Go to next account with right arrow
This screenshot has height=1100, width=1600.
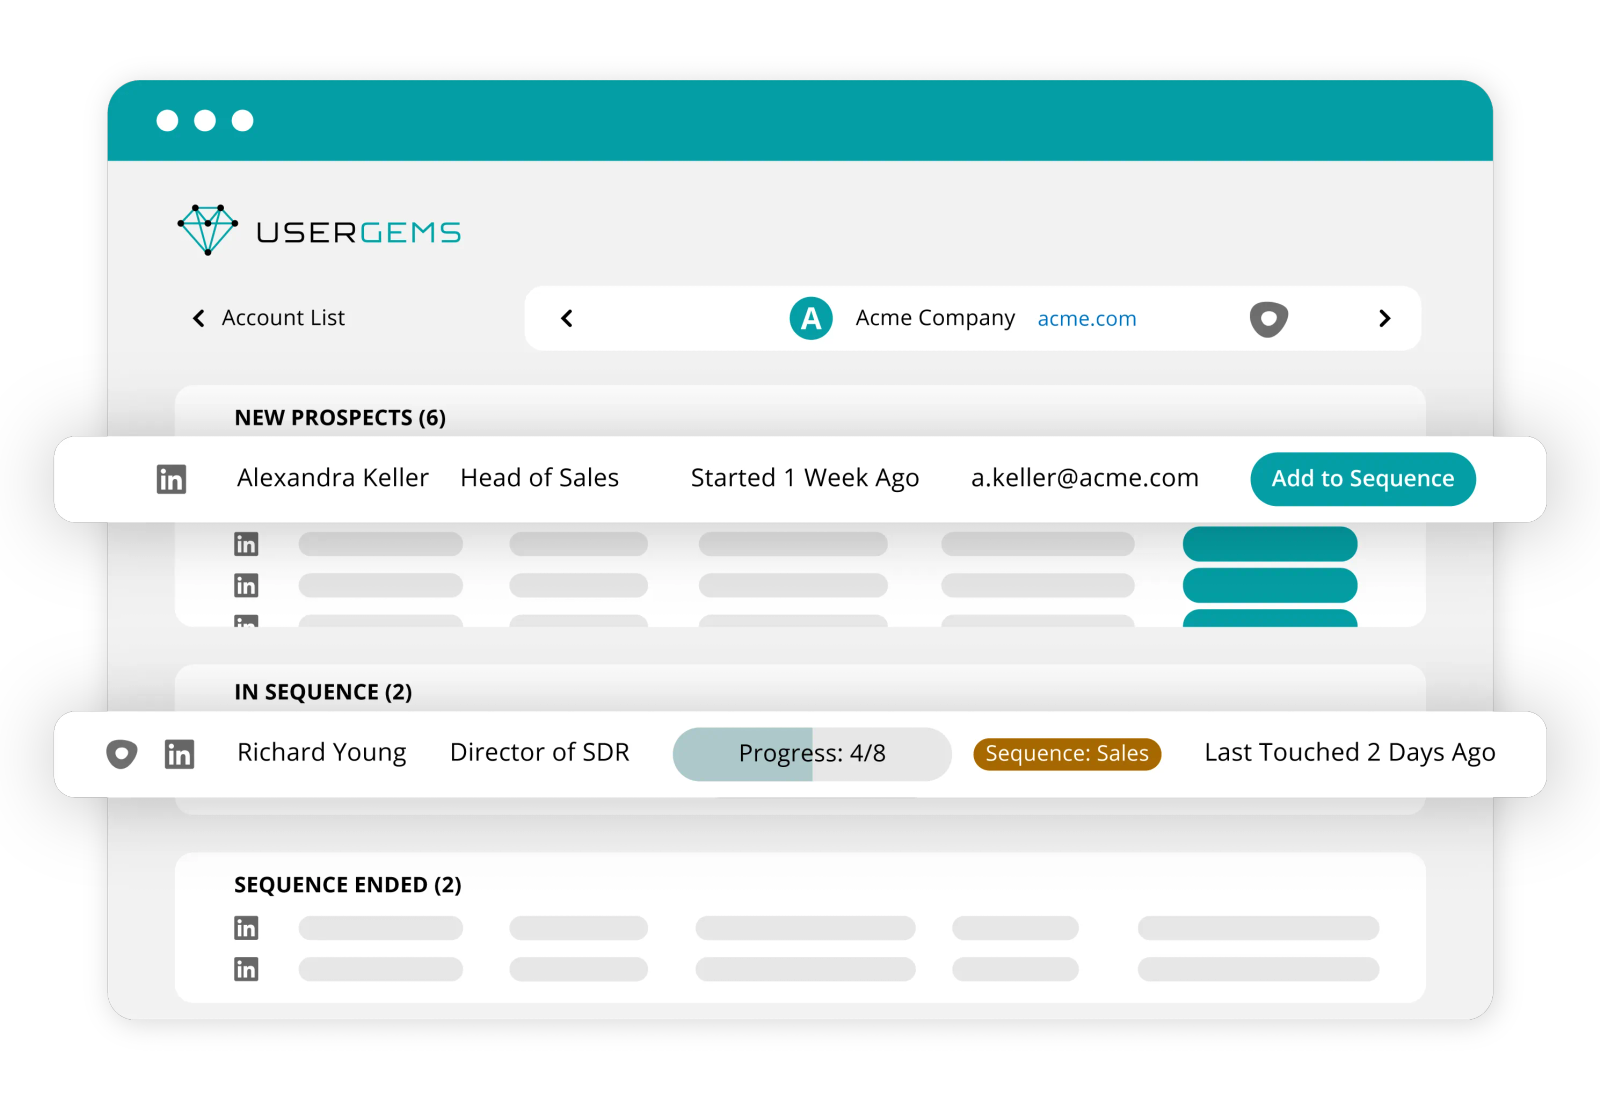point(1384,318)
